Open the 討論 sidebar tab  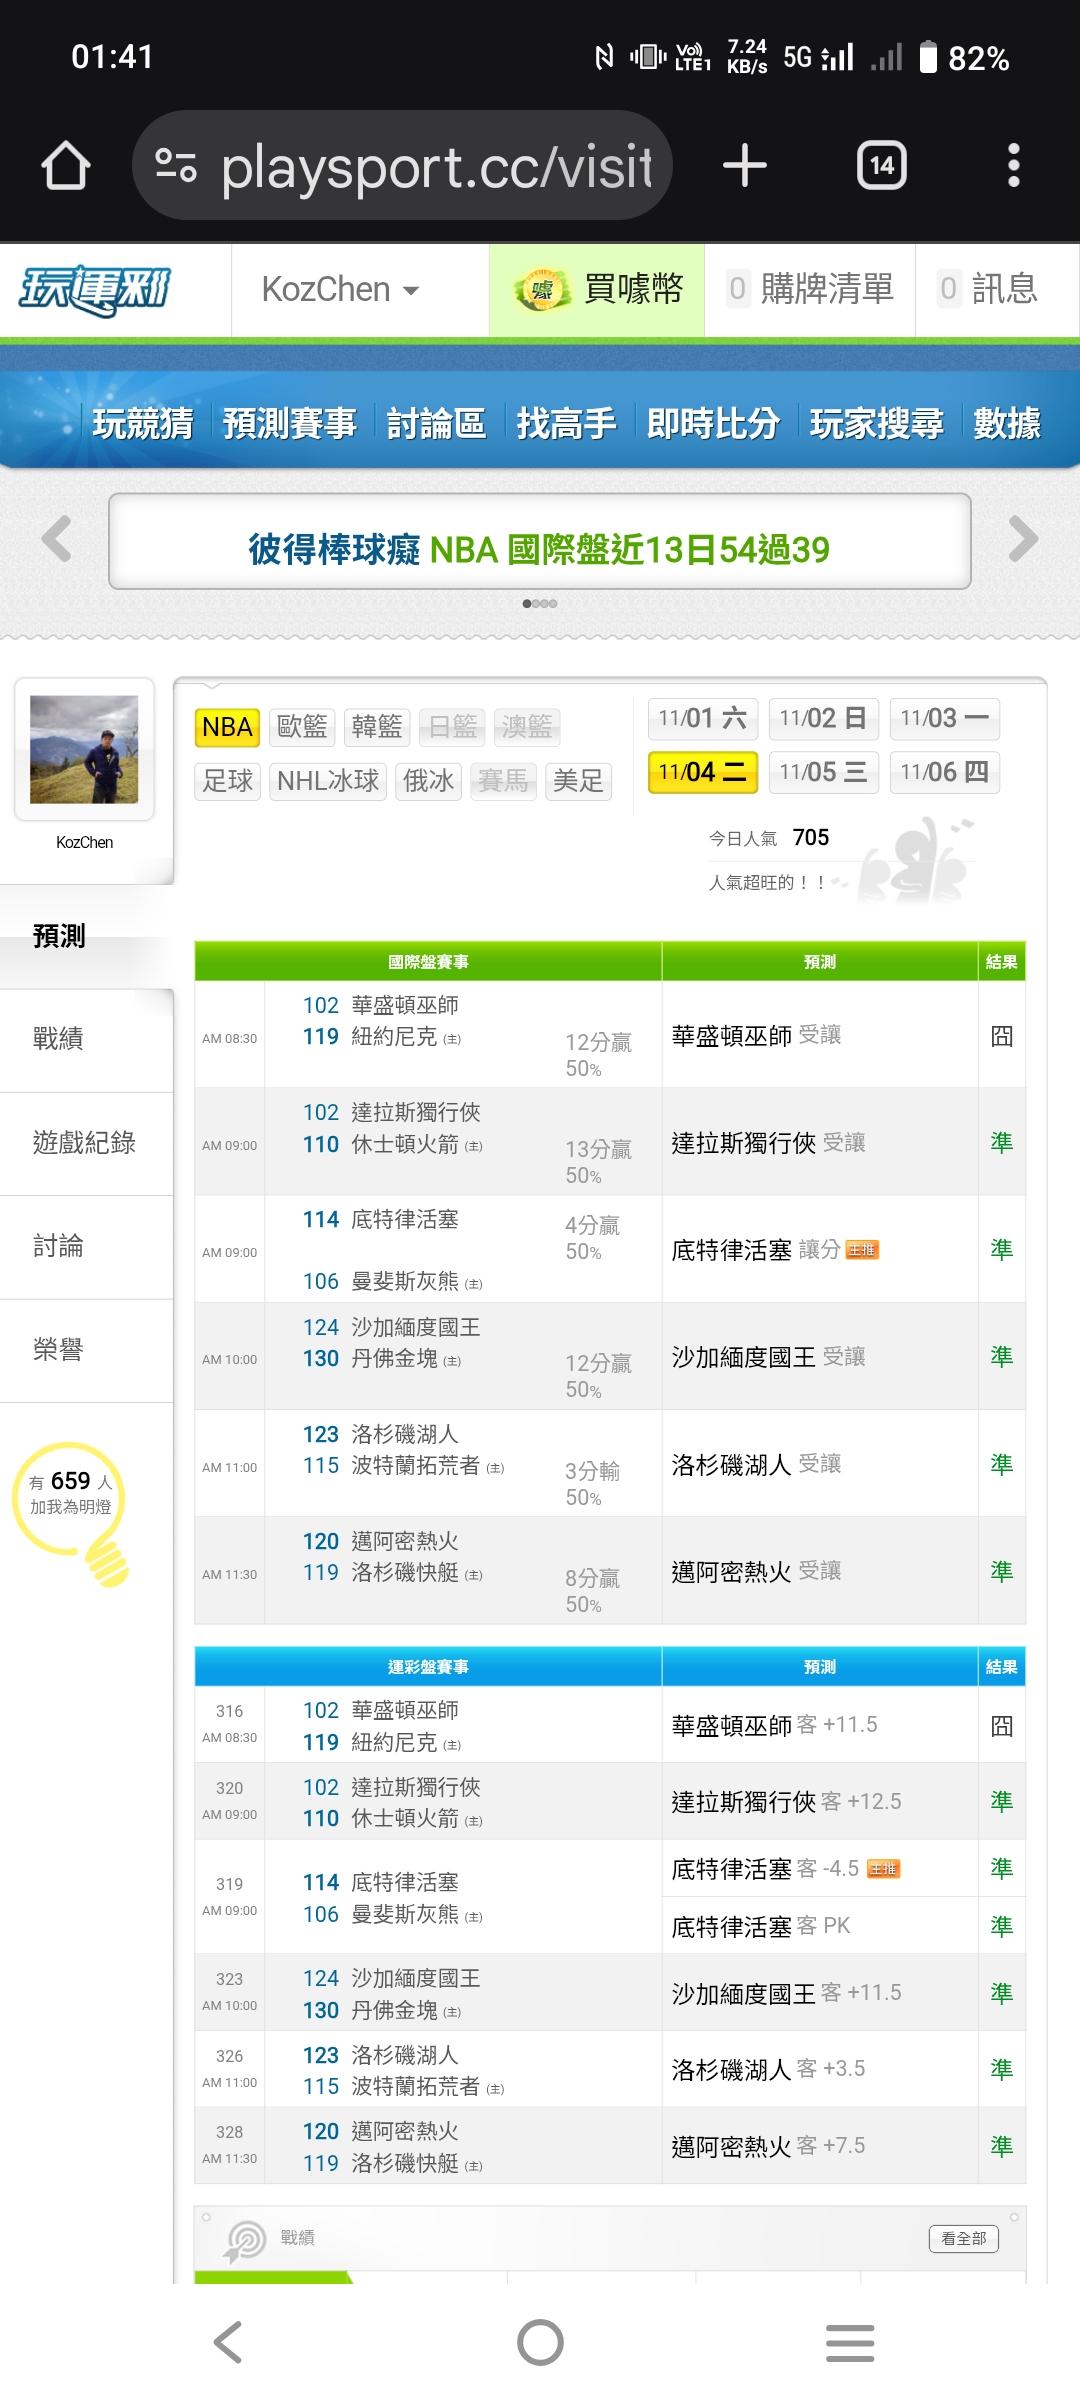(x=87, y=1247)
